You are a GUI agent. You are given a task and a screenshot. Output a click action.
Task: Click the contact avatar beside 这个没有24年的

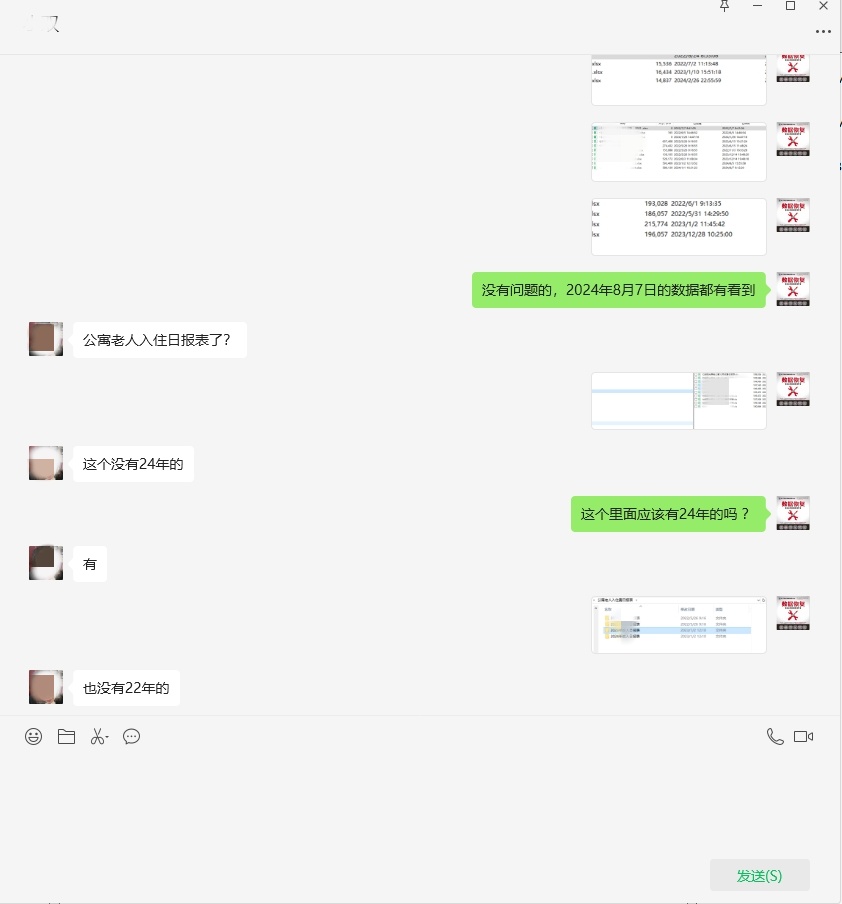point(46,463)
